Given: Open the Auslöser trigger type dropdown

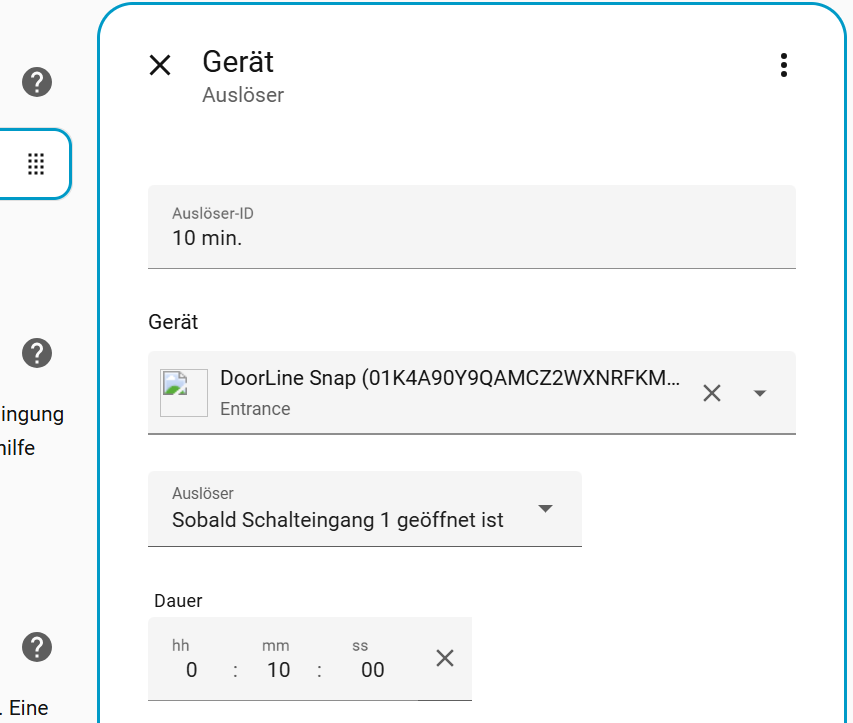Looking at the screenshot, I should click(x=340, y=509).
